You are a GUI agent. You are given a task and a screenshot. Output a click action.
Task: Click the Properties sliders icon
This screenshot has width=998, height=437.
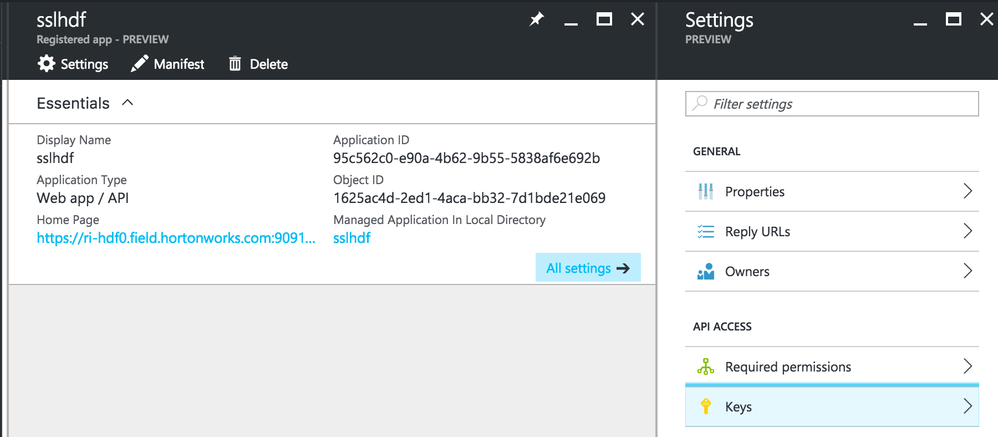click(705, 191)
